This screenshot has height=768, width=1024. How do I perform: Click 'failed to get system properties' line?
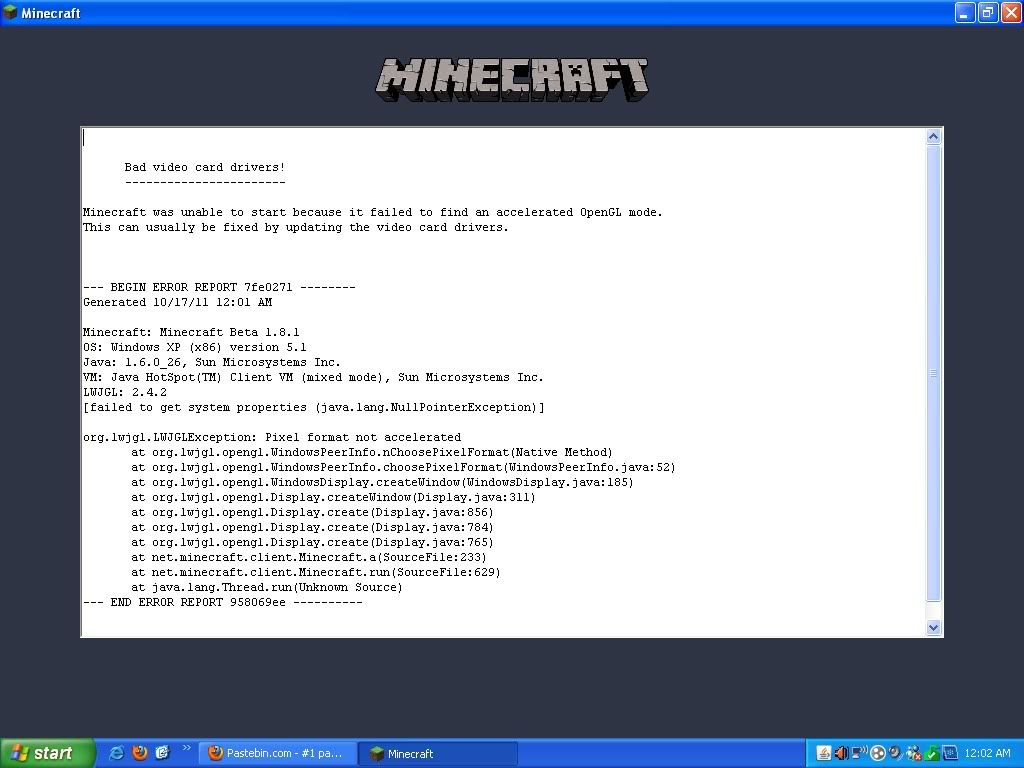pos(313,408)
